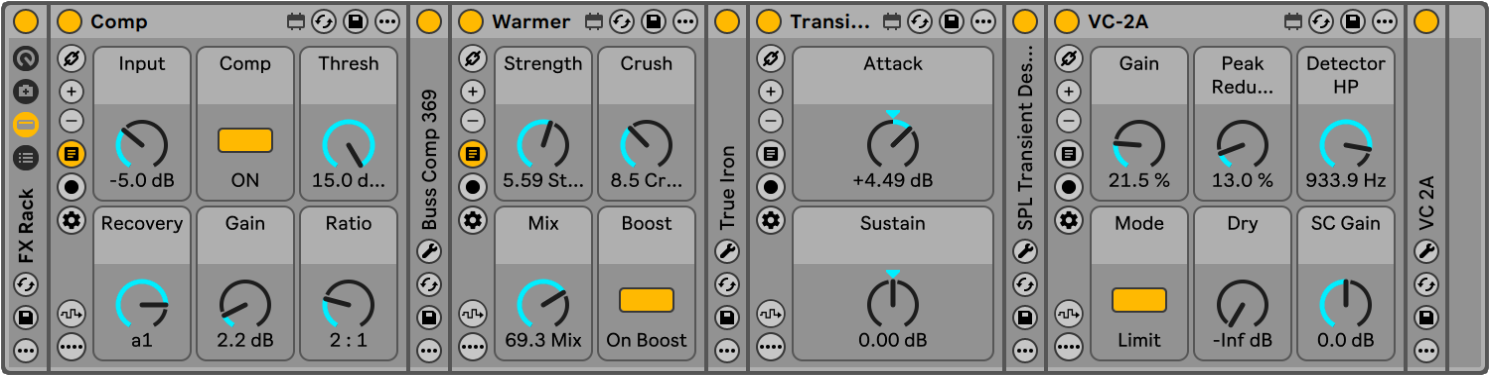Hot-swap the SPL Transient Des... device
This screenshot has height=376, width=1490.
click(1025, 284)
